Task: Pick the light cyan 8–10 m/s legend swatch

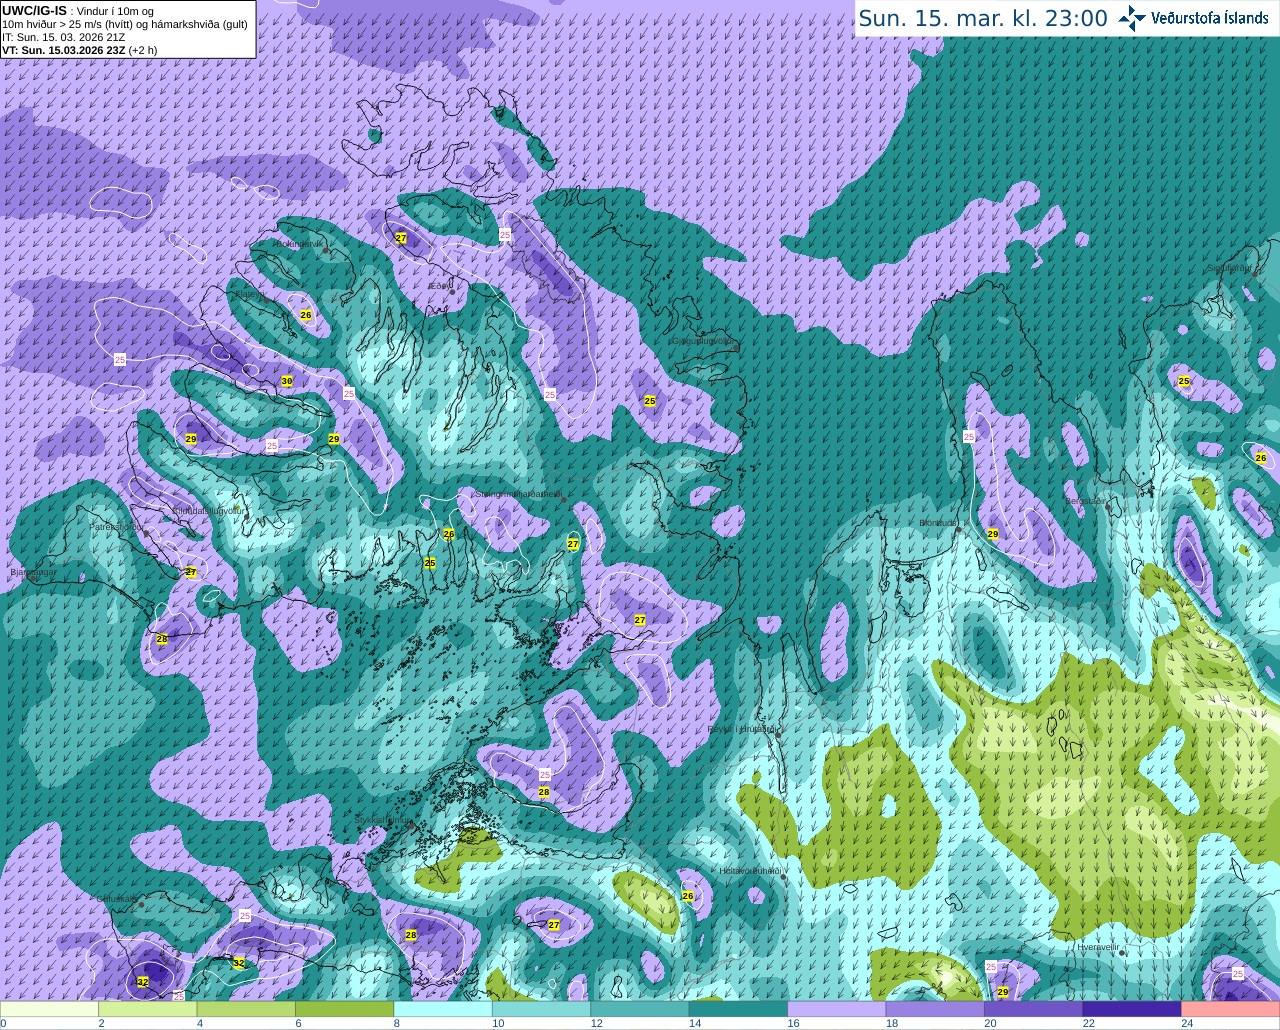Action: 443,1009
